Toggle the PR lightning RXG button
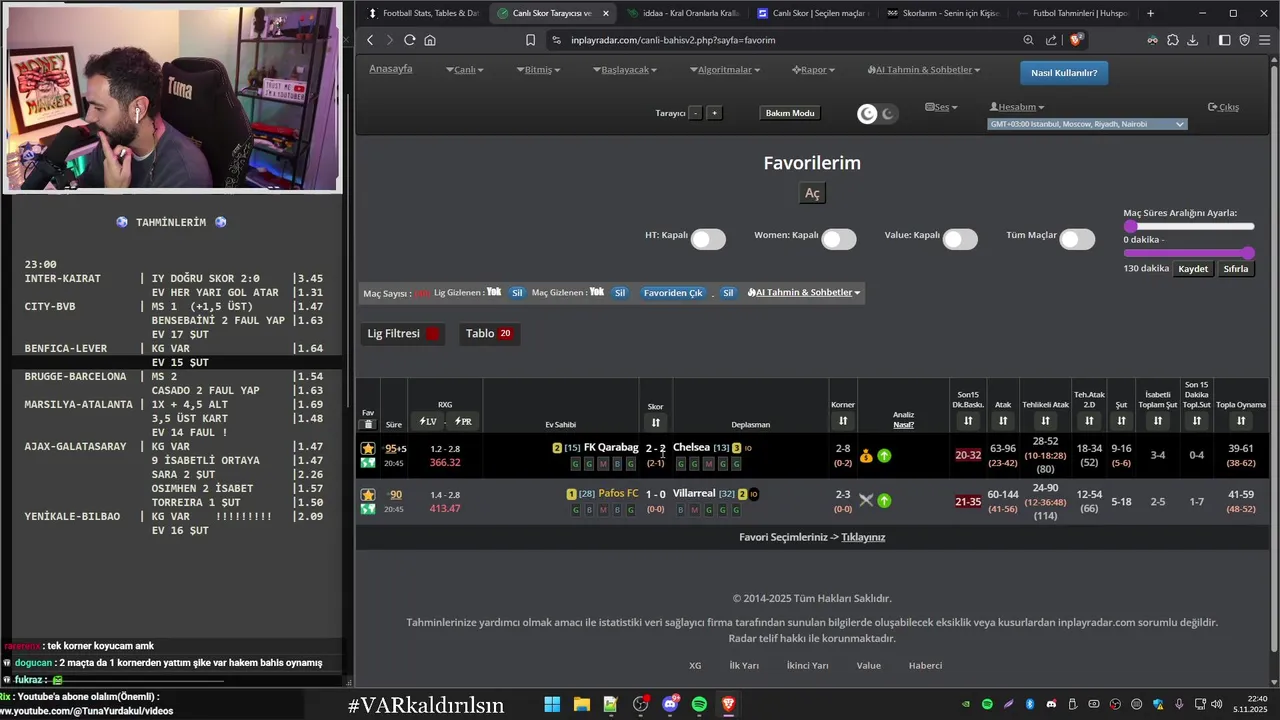Viewport: 1280px width, 720px height. coord(463,422)
